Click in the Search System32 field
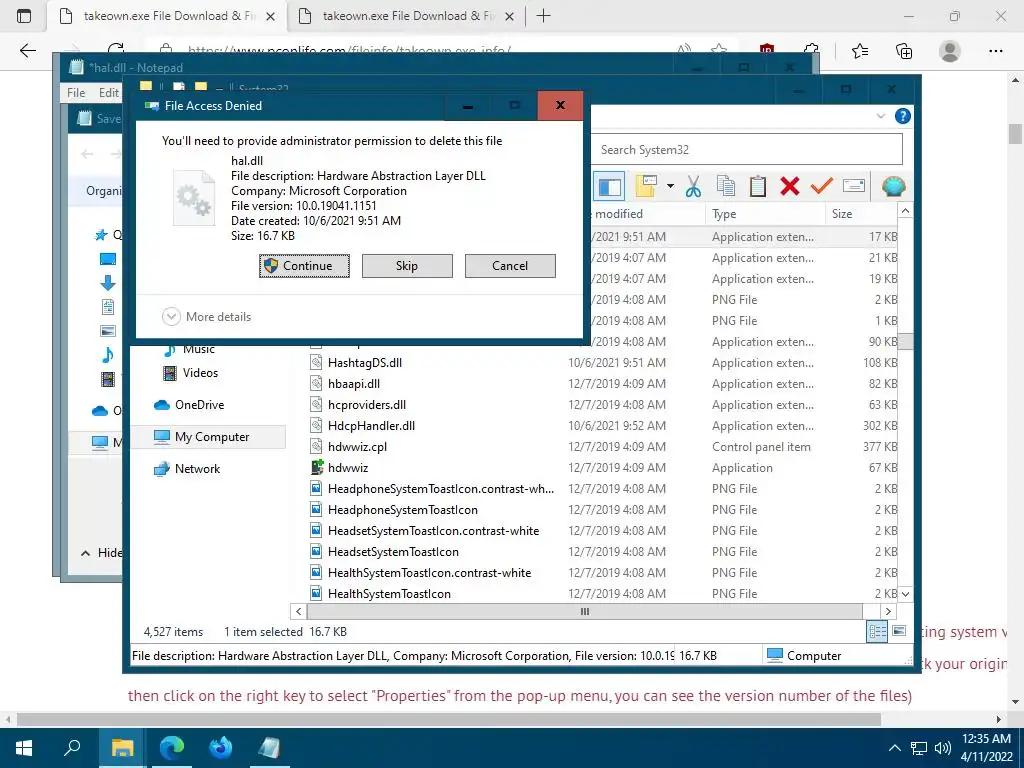 [x=747, y=150]
